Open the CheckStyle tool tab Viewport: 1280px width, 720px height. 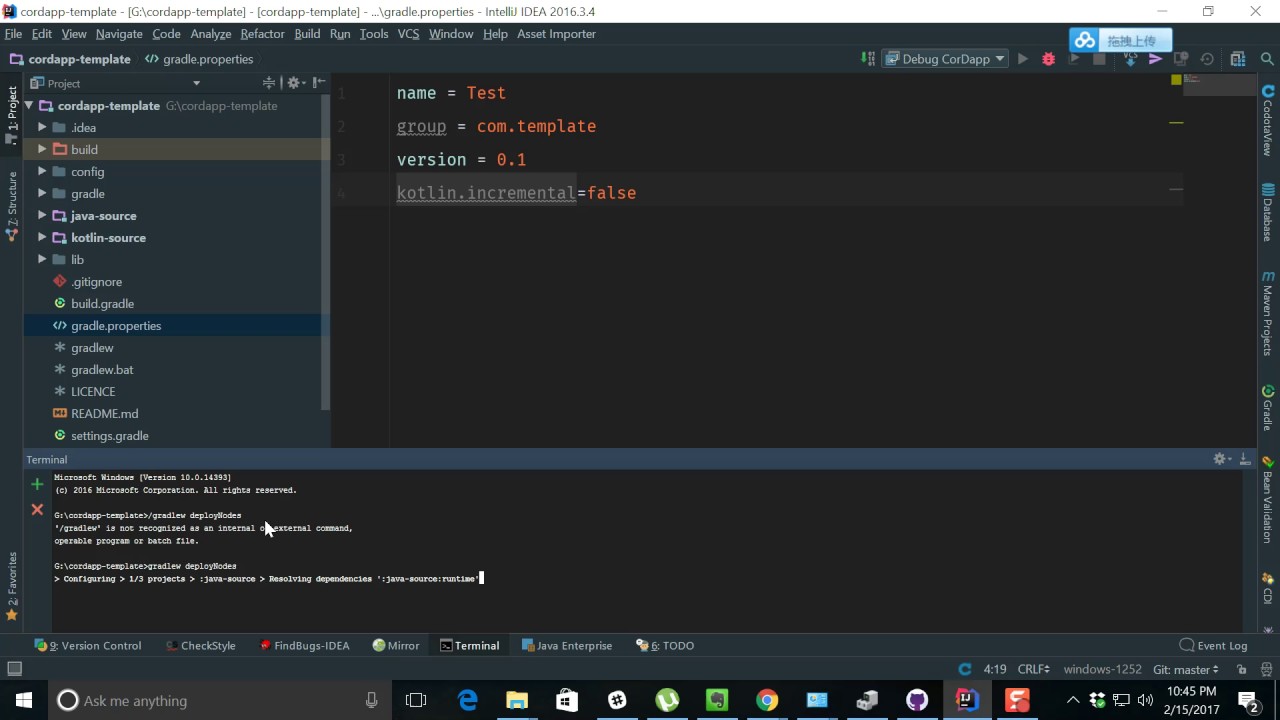coord(200,645)
